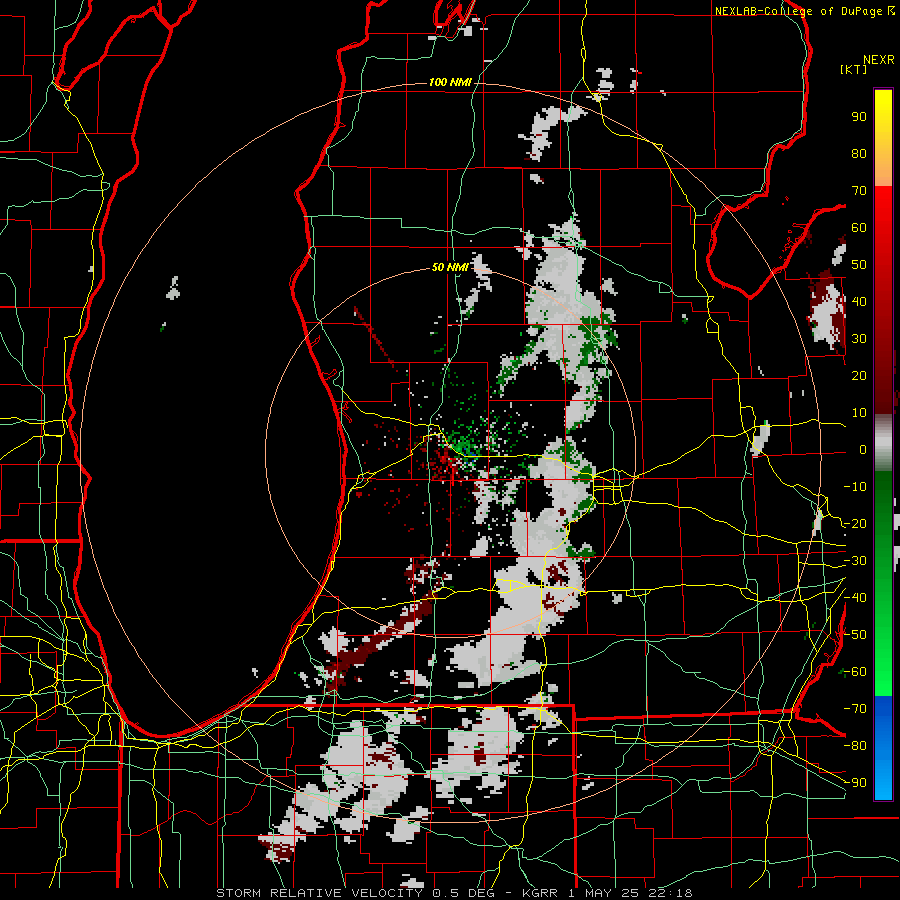The height and width of the screenshot is (900, 900).
Task: Click the KT units label above color scale
Action: click(x=853, y=69)
